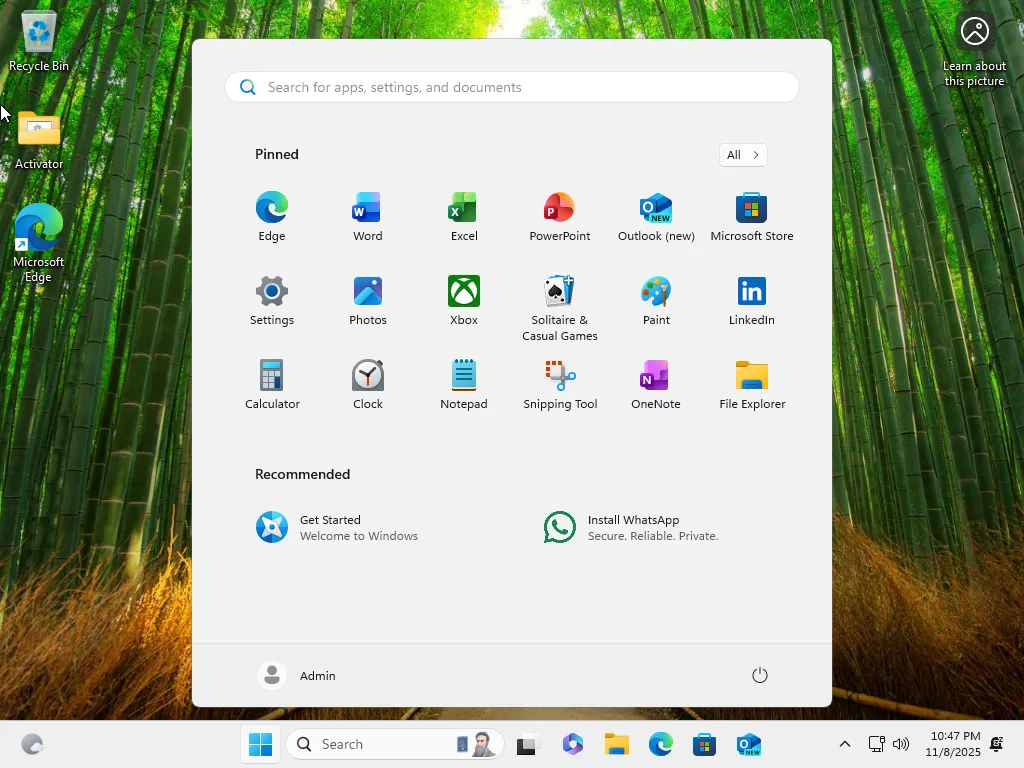The width and height of the screenshot is (1024, 768).
Task: Open File Explorer from the taskbar
Action: 616,744
